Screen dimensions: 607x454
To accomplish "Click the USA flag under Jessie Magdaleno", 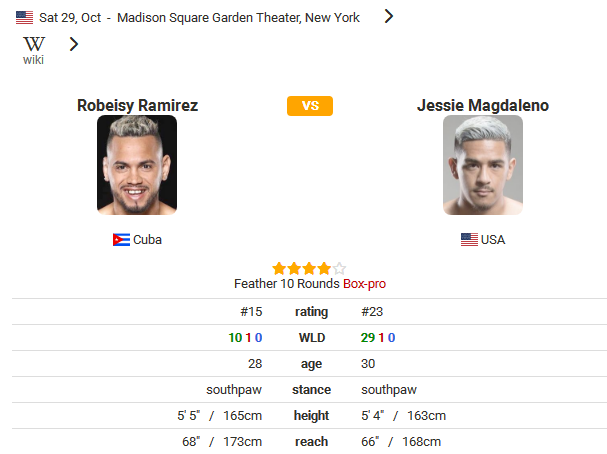I will pos(469,240).
